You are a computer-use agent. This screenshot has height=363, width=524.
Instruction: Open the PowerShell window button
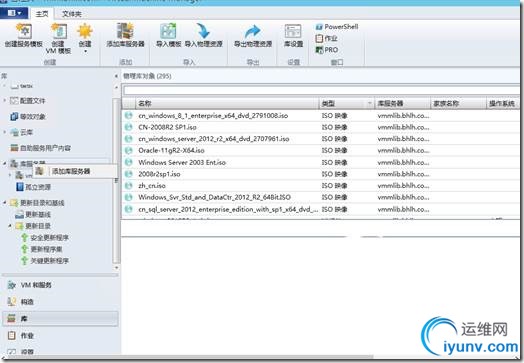[337, 27]
